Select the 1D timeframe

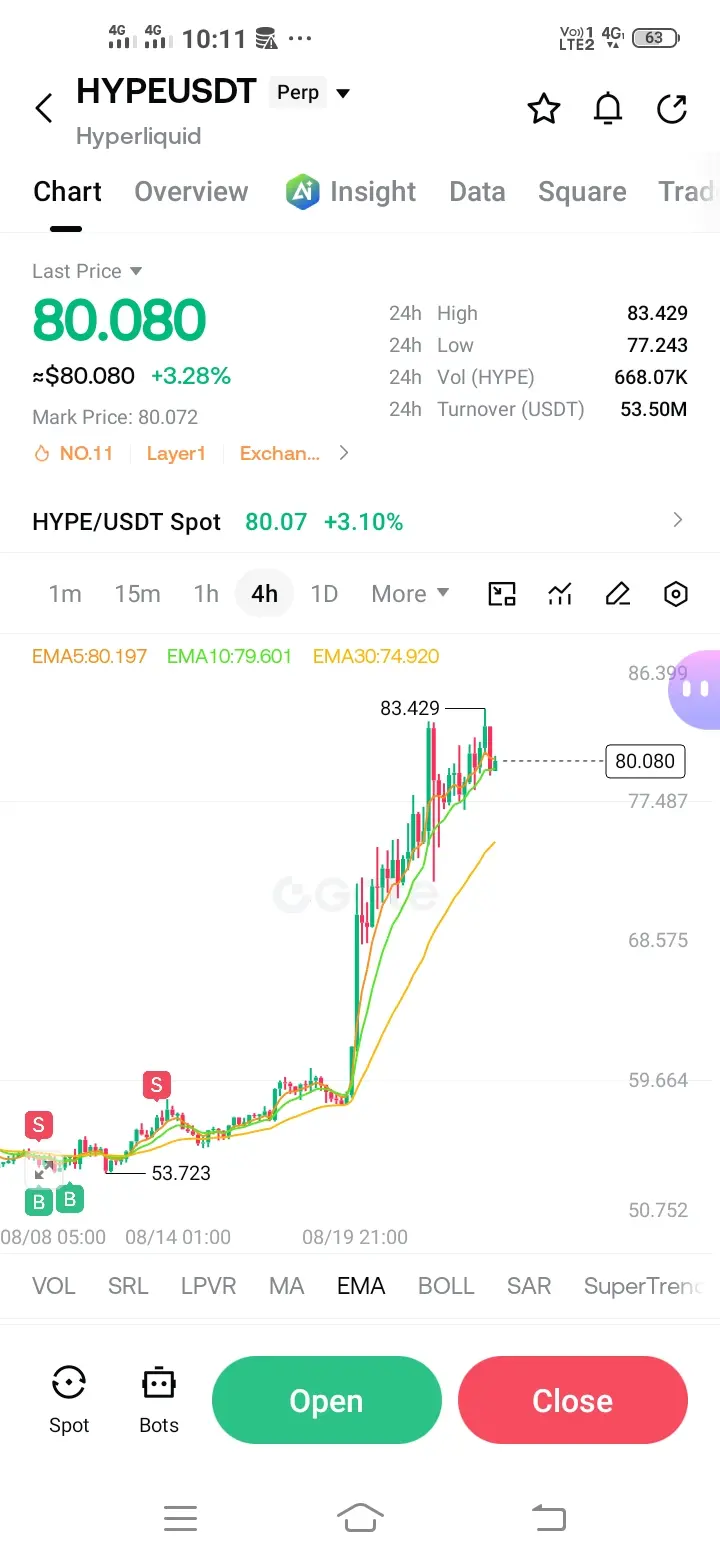click(x=324, y=594)
